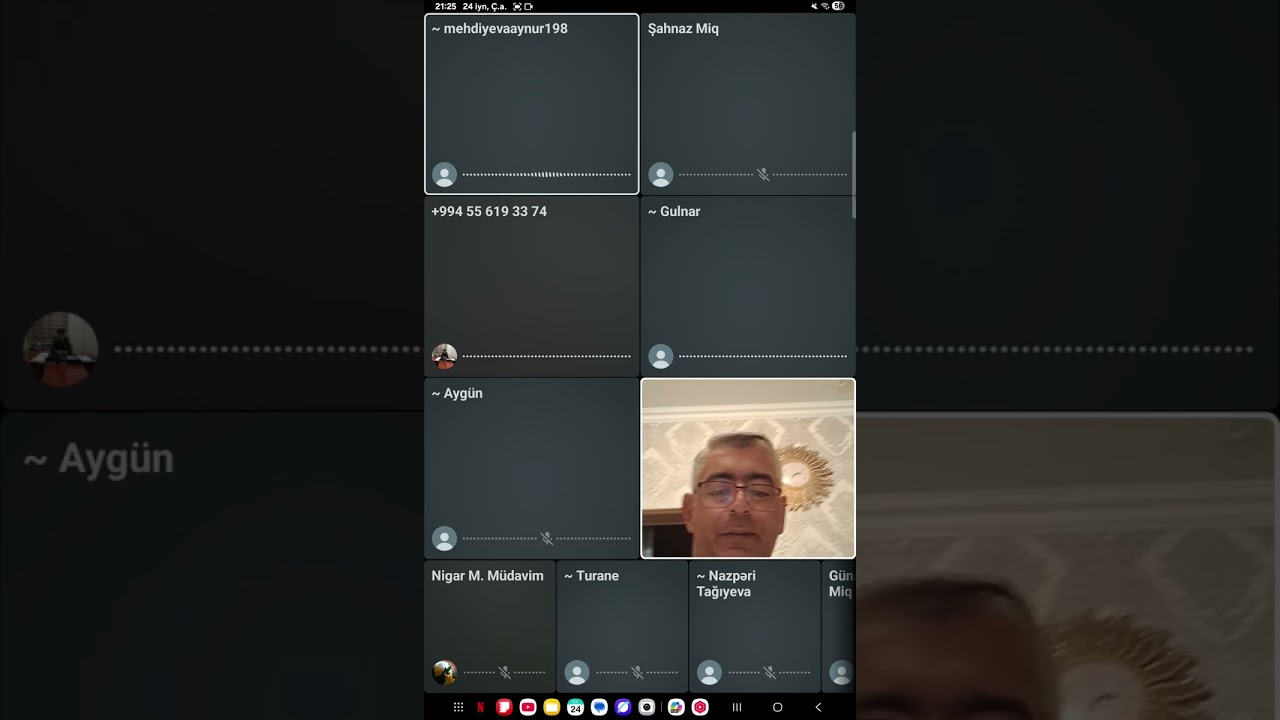Tap the muted mic icon on Turane tile
This screenshot has width=1280, height=720.
pyautogui.click(x=637, y=673)
